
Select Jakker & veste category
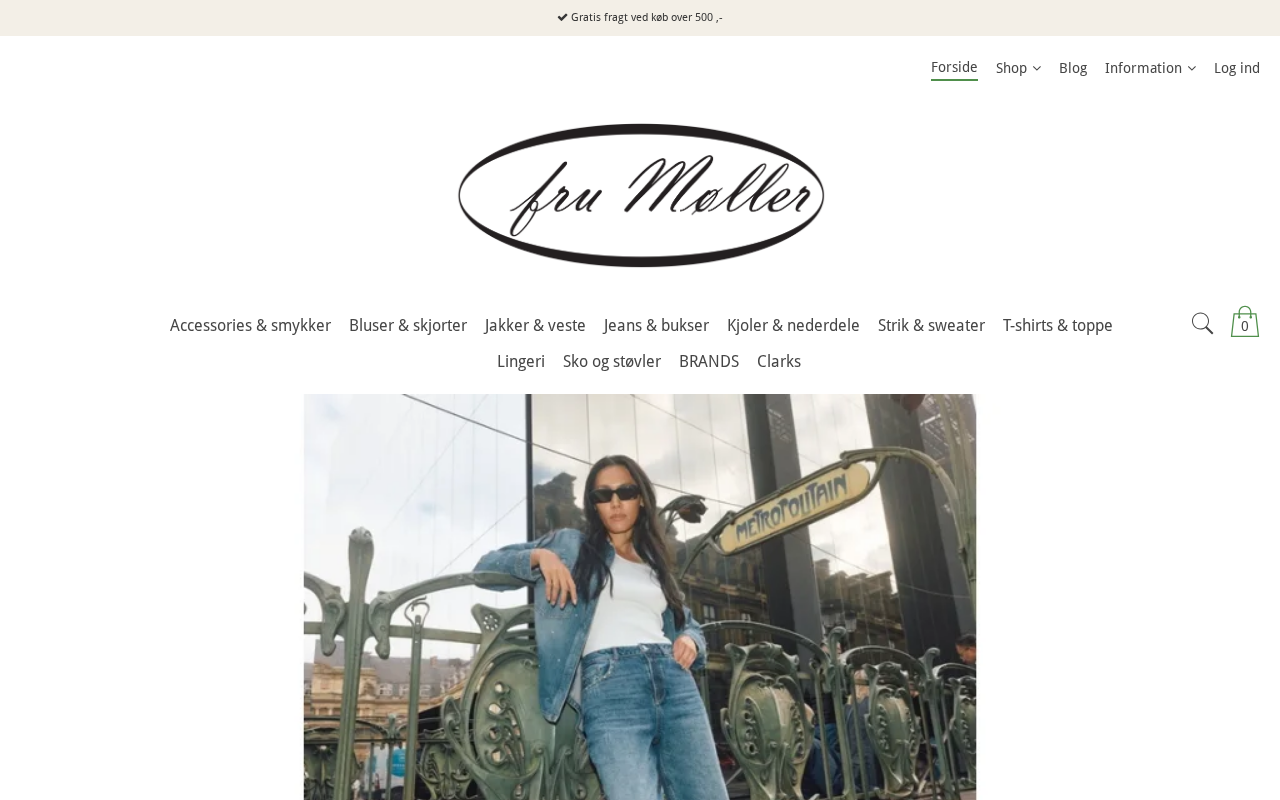click(535, 325)
